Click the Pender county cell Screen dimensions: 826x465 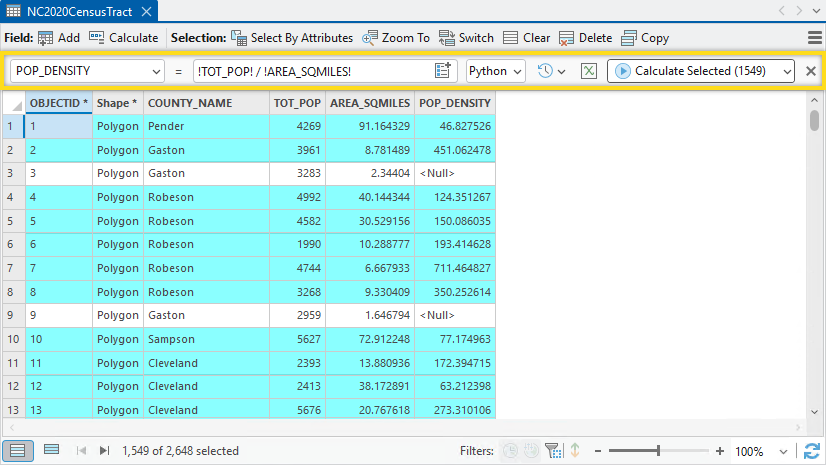tap(206, 126)
